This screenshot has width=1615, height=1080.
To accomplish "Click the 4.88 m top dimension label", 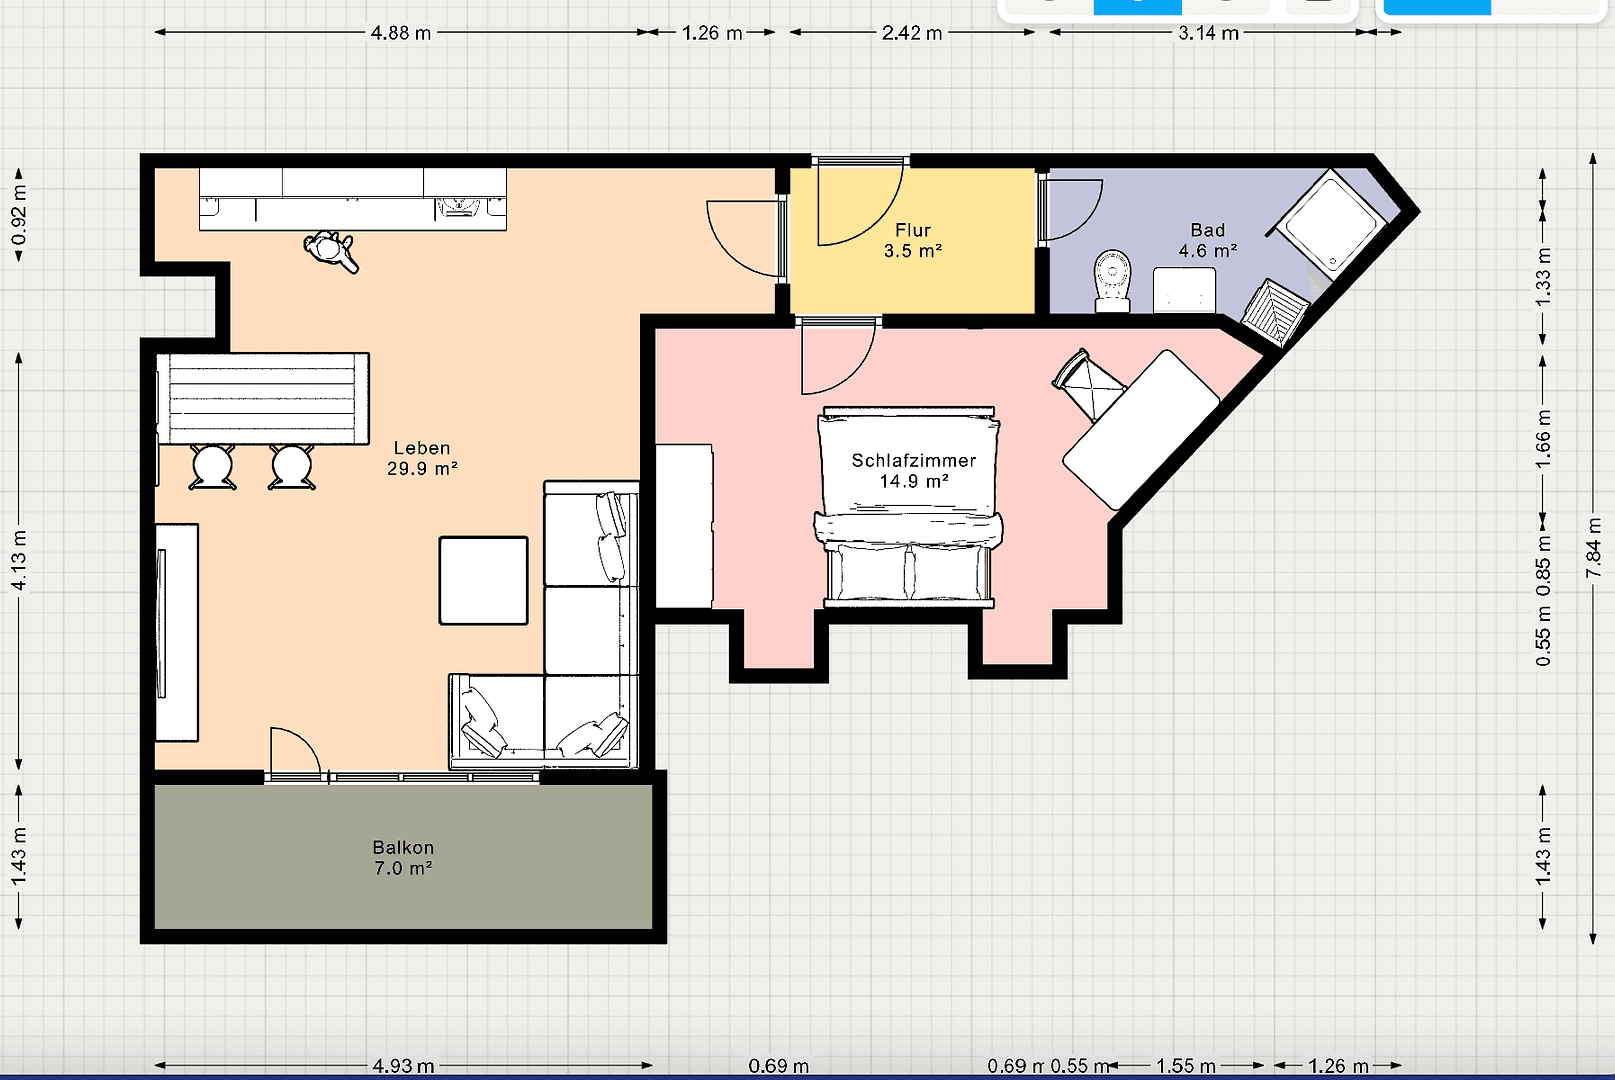I will (401, 33).
